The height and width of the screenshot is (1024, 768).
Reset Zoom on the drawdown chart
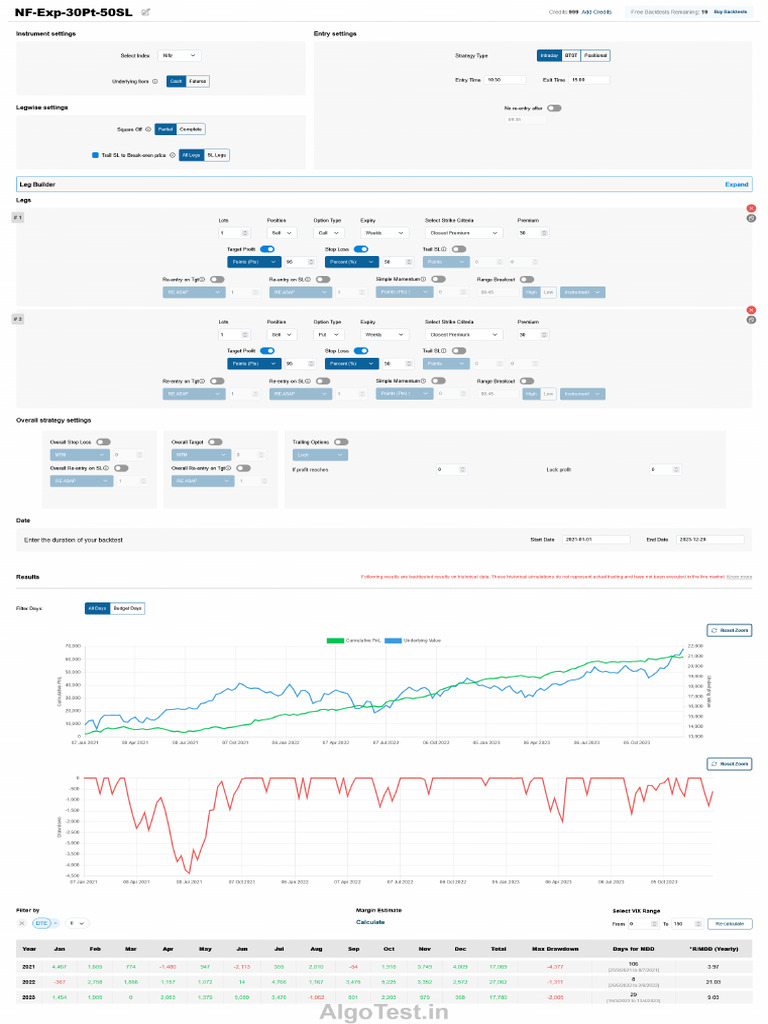coord(729,764)
